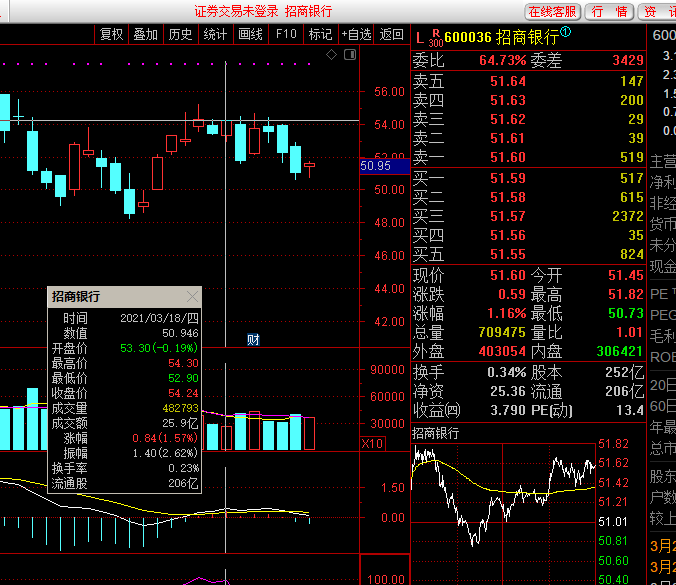The image size is (676, 585).
Task: Click 内盘 value 306421
Action: pyautogui.click(x=620, y=351)
